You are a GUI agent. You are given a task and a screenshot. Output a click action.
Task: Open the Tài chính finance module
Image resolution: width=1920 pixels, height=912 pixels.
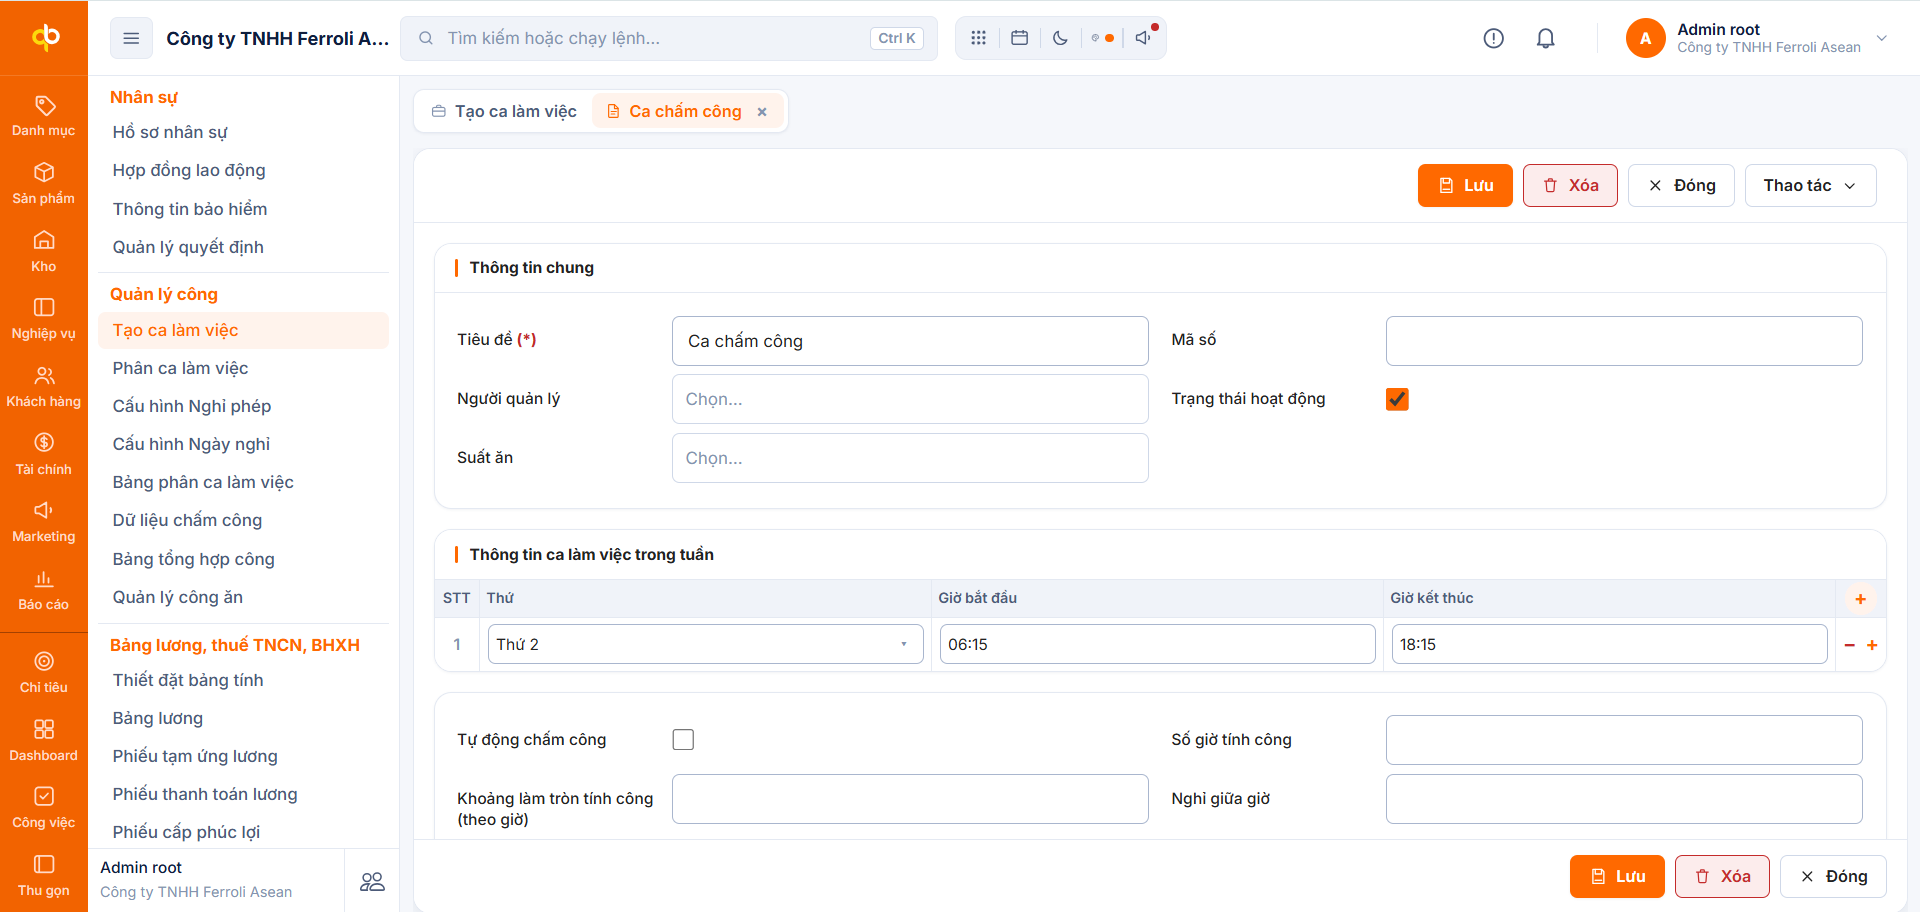(44, 454)
